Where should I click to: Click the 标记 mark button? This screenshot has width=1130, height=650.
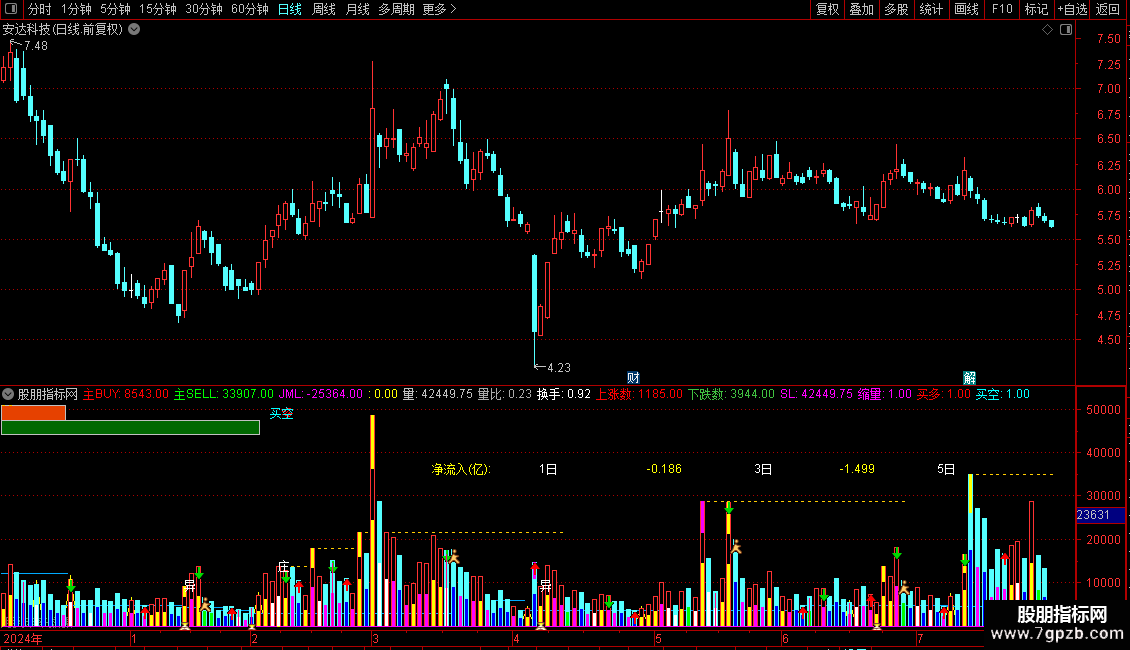pos(1036,9)
